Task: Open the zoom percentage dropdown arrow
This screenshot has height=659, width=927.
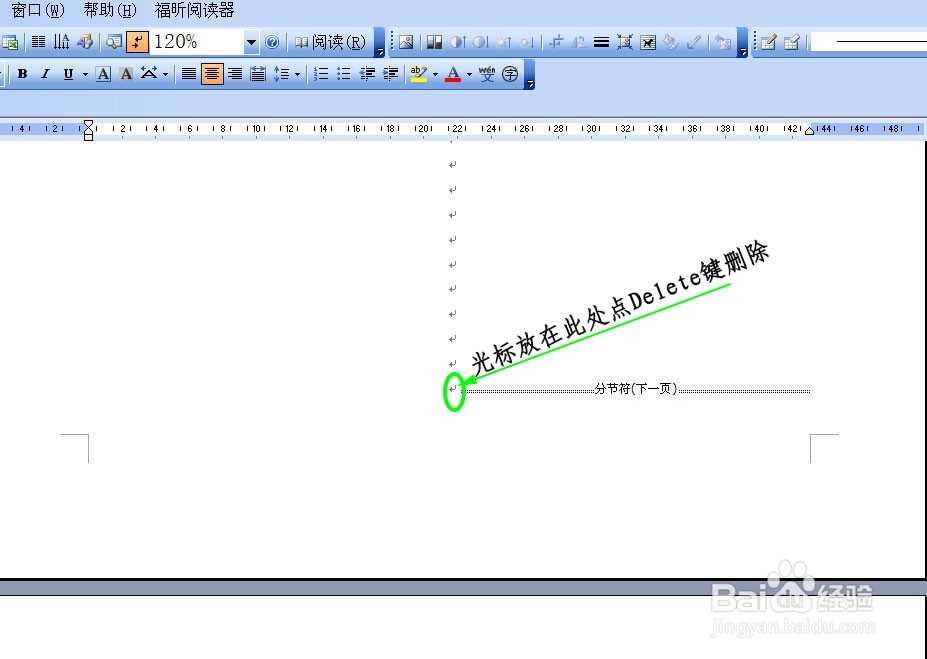Action: click(x=251, y=42)
